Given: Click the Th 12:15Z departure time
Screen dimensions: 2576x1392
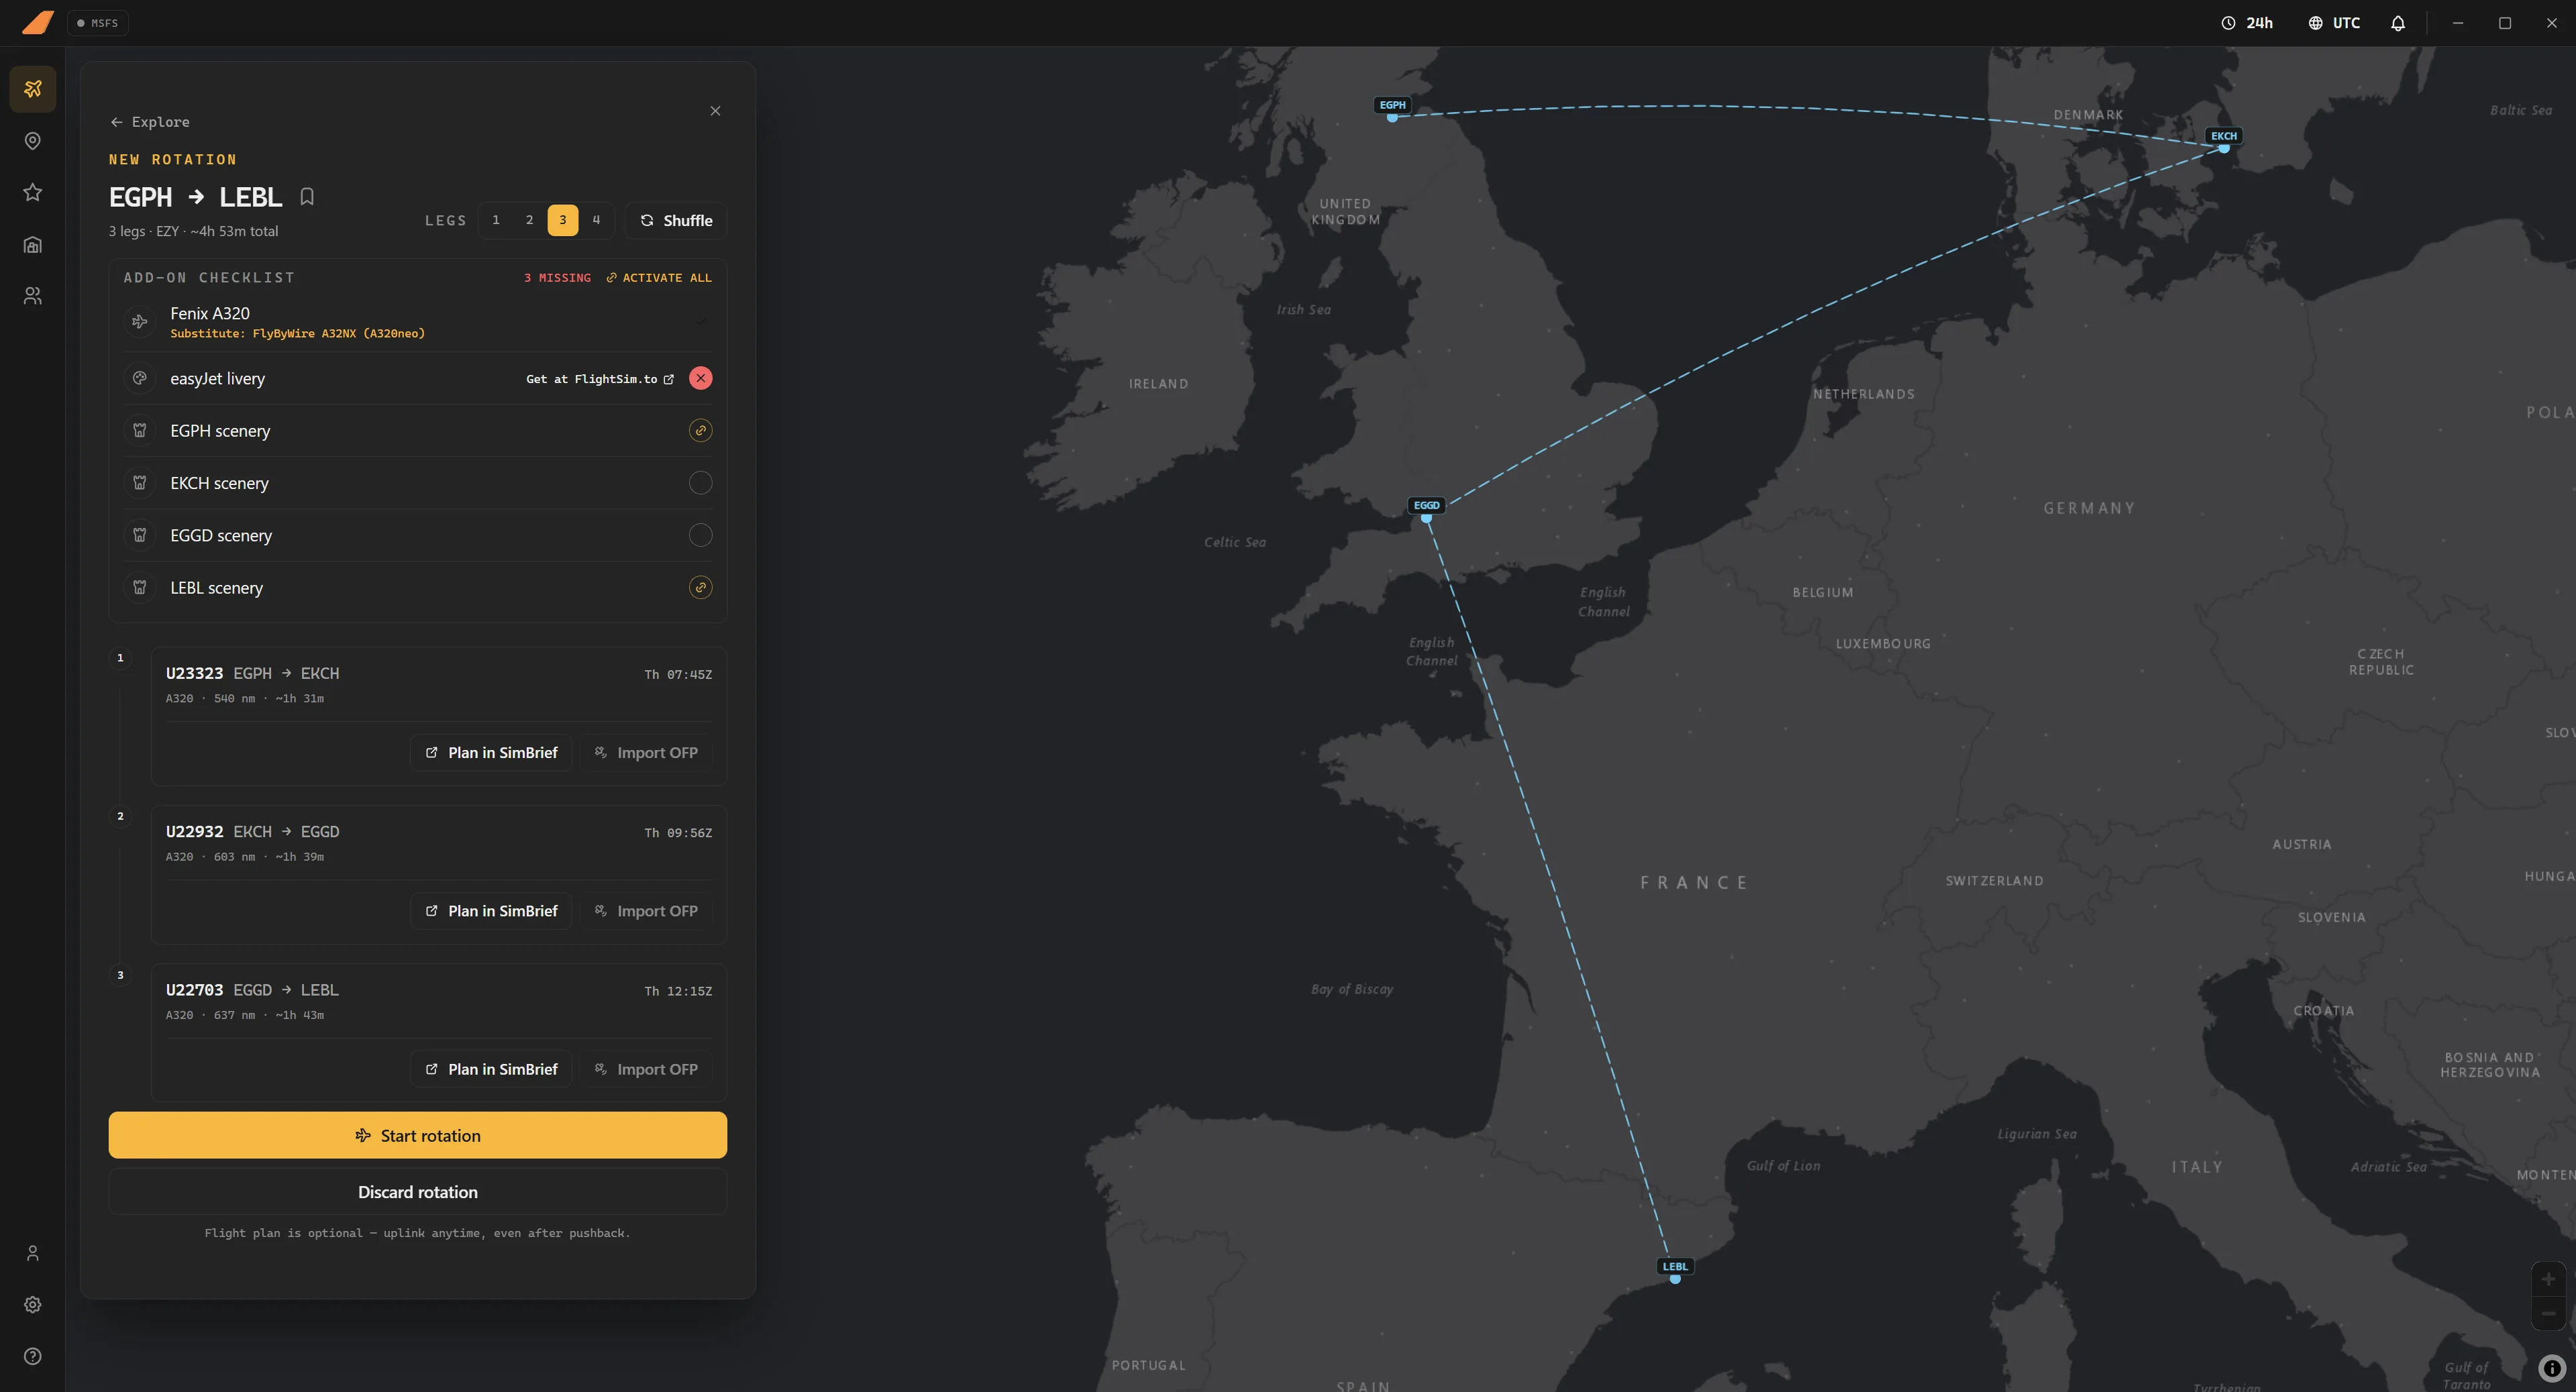Looking at the screenshot, I should pos(678,991).
